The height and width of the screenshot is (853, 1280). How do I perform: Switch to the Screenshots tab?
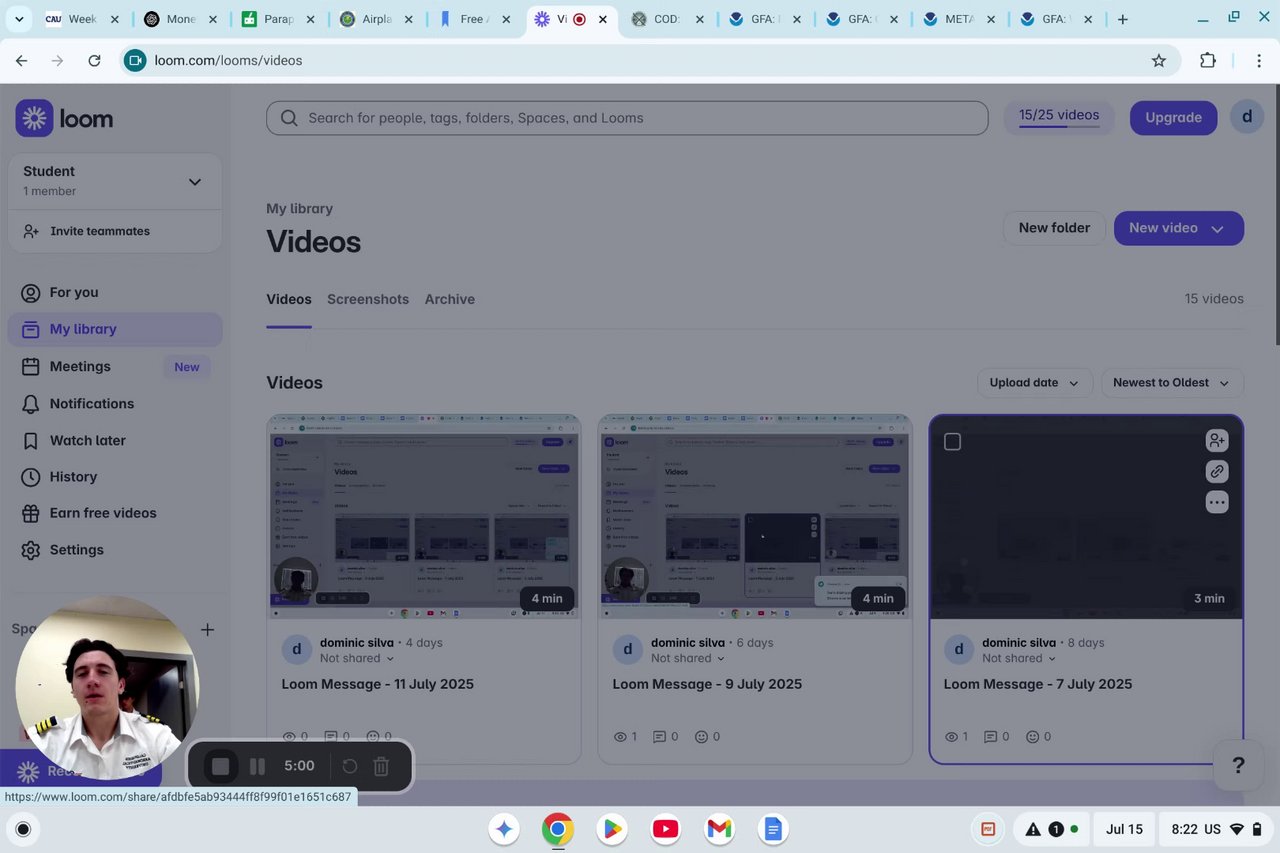click(368, 299)
